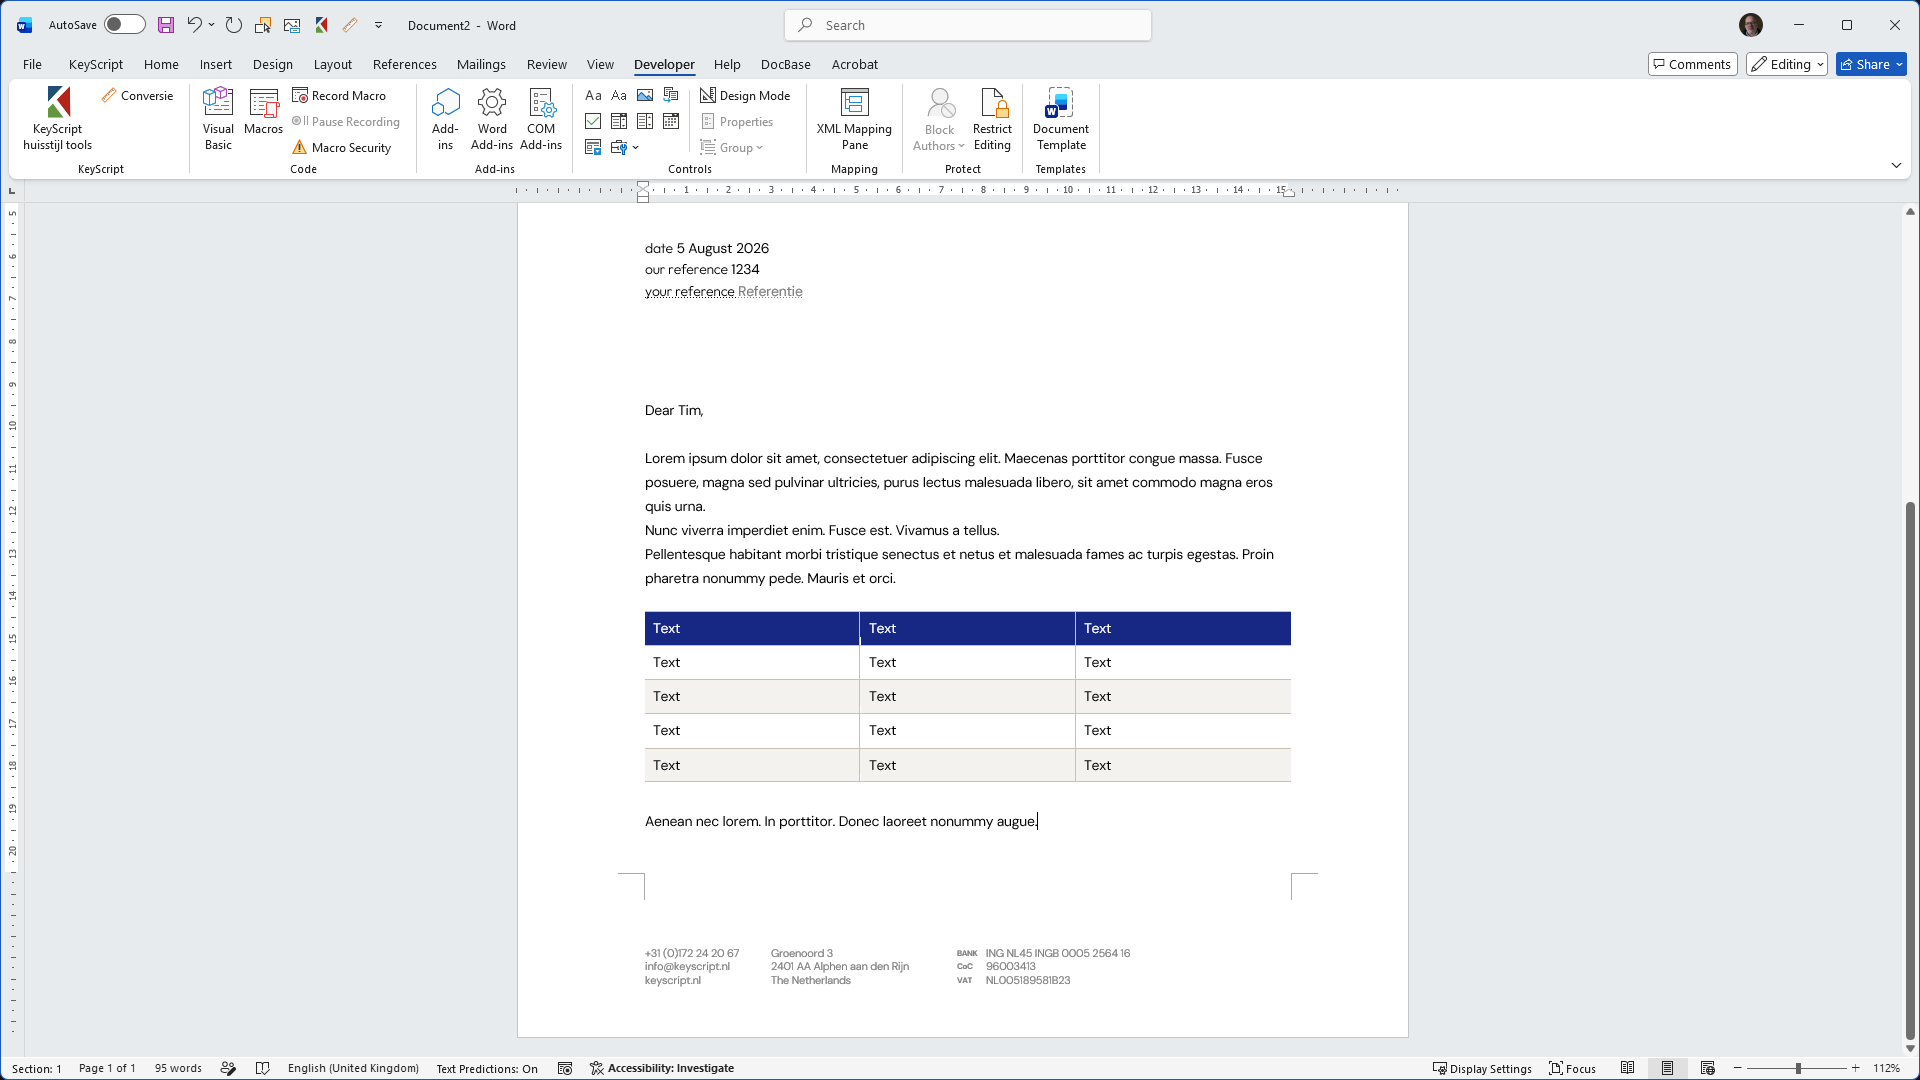Insert a Plain Text content control
The width and height of the screenshot is (1920, 1080).
619,95
